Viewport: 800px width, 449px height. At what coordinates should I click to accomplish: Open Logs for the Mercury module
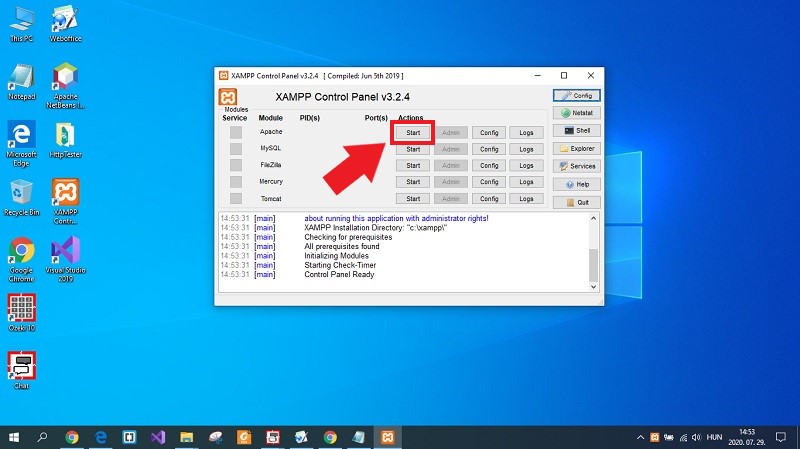(x=526, y=182)
